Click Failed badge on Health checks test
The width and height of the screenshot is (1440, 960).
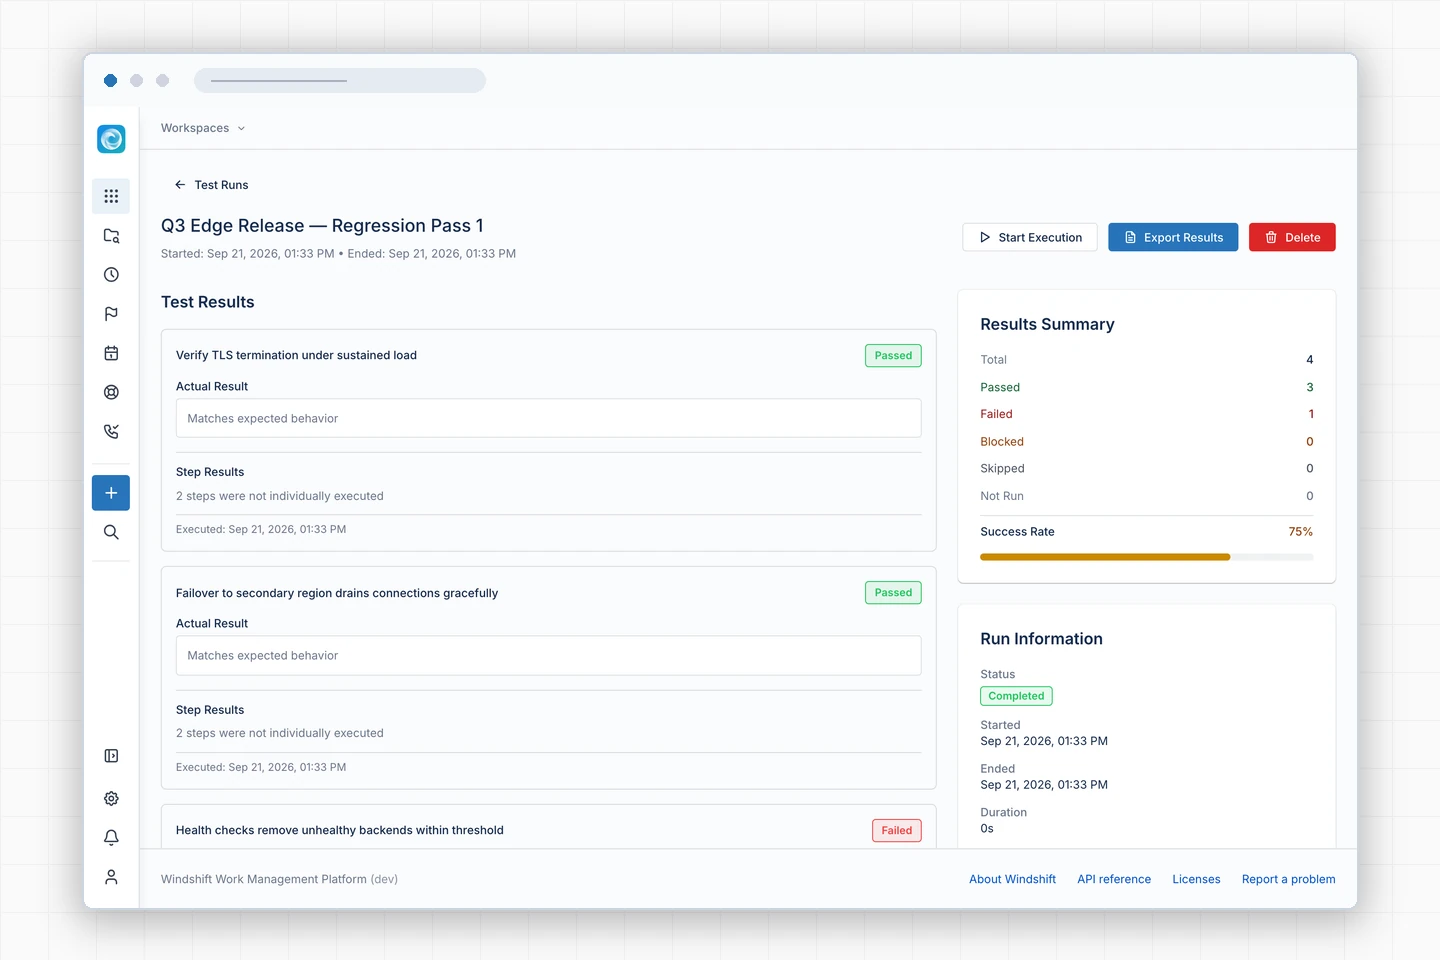click(x=897, y=830)
